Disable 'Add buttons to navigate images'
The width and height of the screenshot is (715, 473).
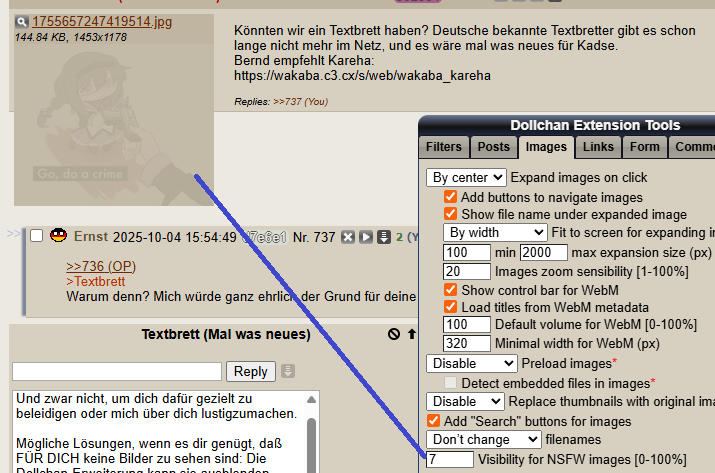coord(450,197)
